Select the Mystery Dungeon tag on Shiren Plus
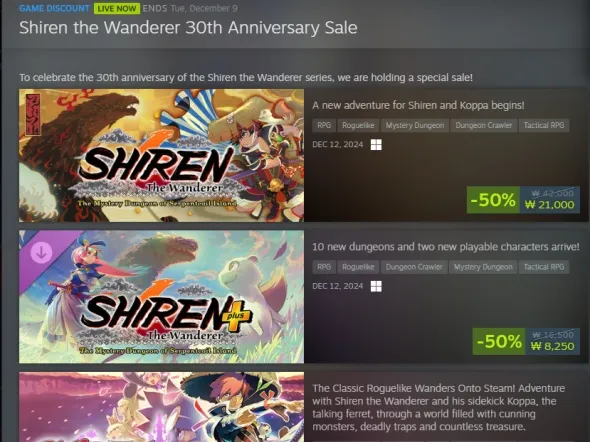Image resolution: width=590 pixels, height=442 pixels. click(483, 267)
